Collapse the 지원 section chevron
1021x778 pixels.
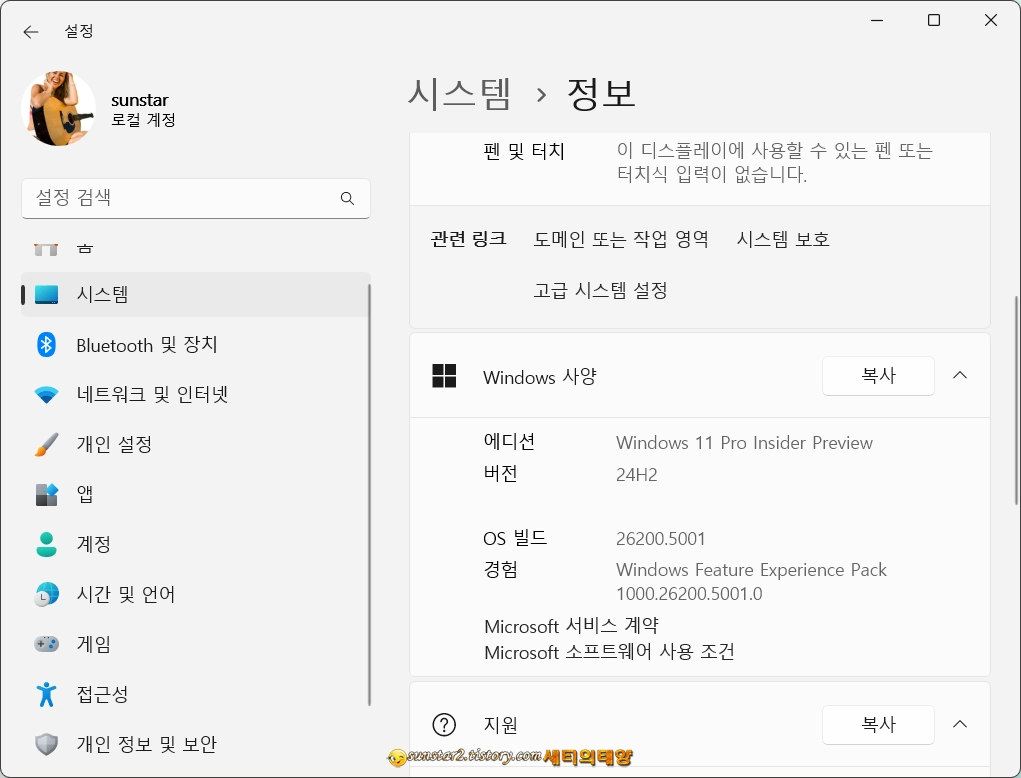(959, 724)
